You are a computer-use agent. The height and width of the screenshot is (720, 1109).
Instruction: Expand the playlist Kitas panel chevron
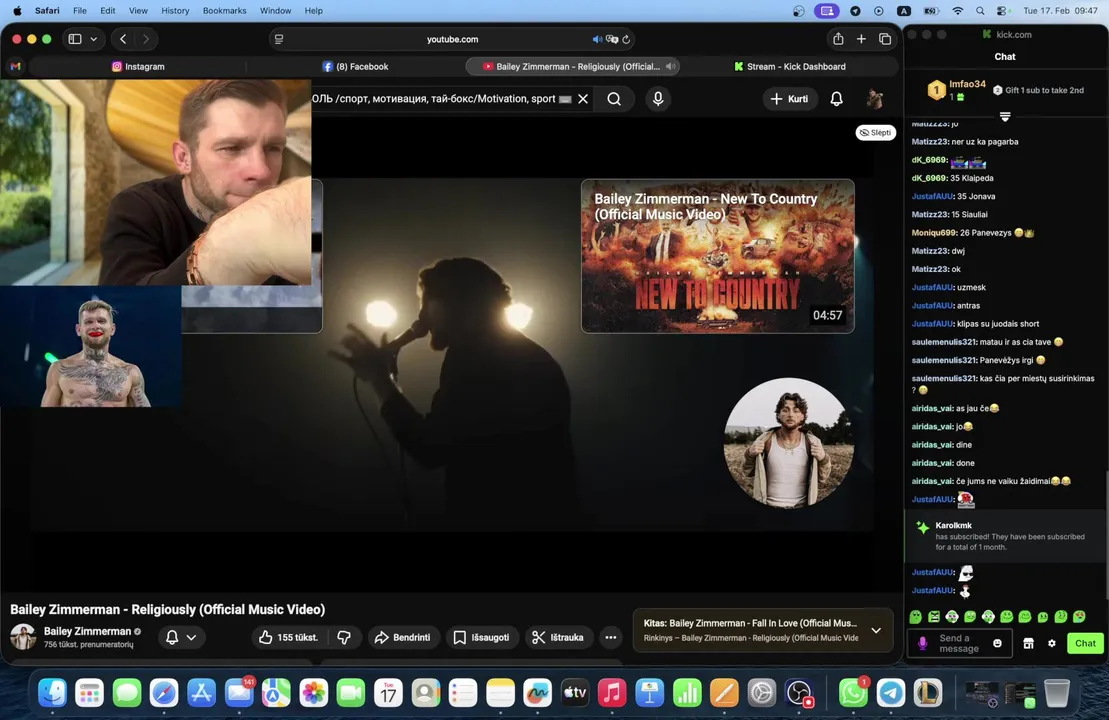(x=876, y=630)
